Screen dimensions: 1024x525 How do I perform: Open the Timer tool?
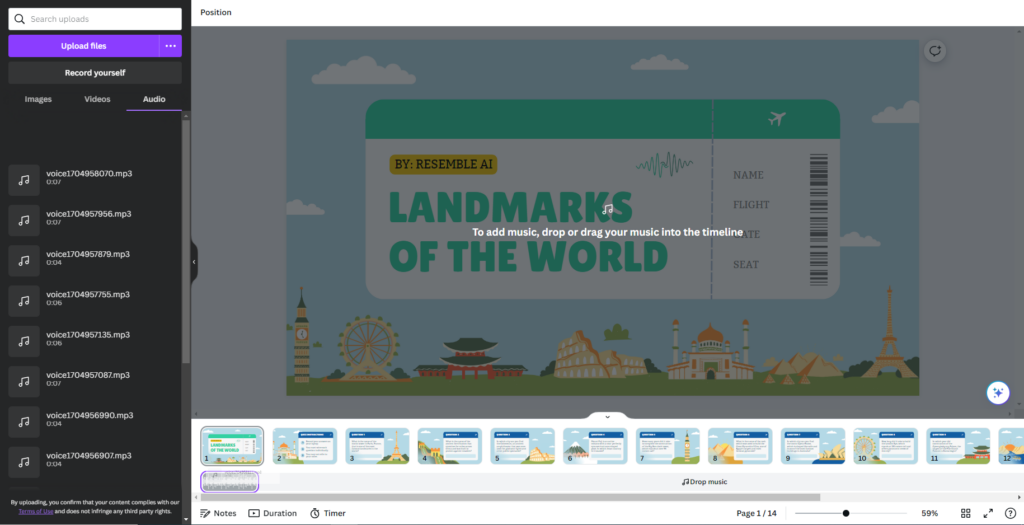327,513
